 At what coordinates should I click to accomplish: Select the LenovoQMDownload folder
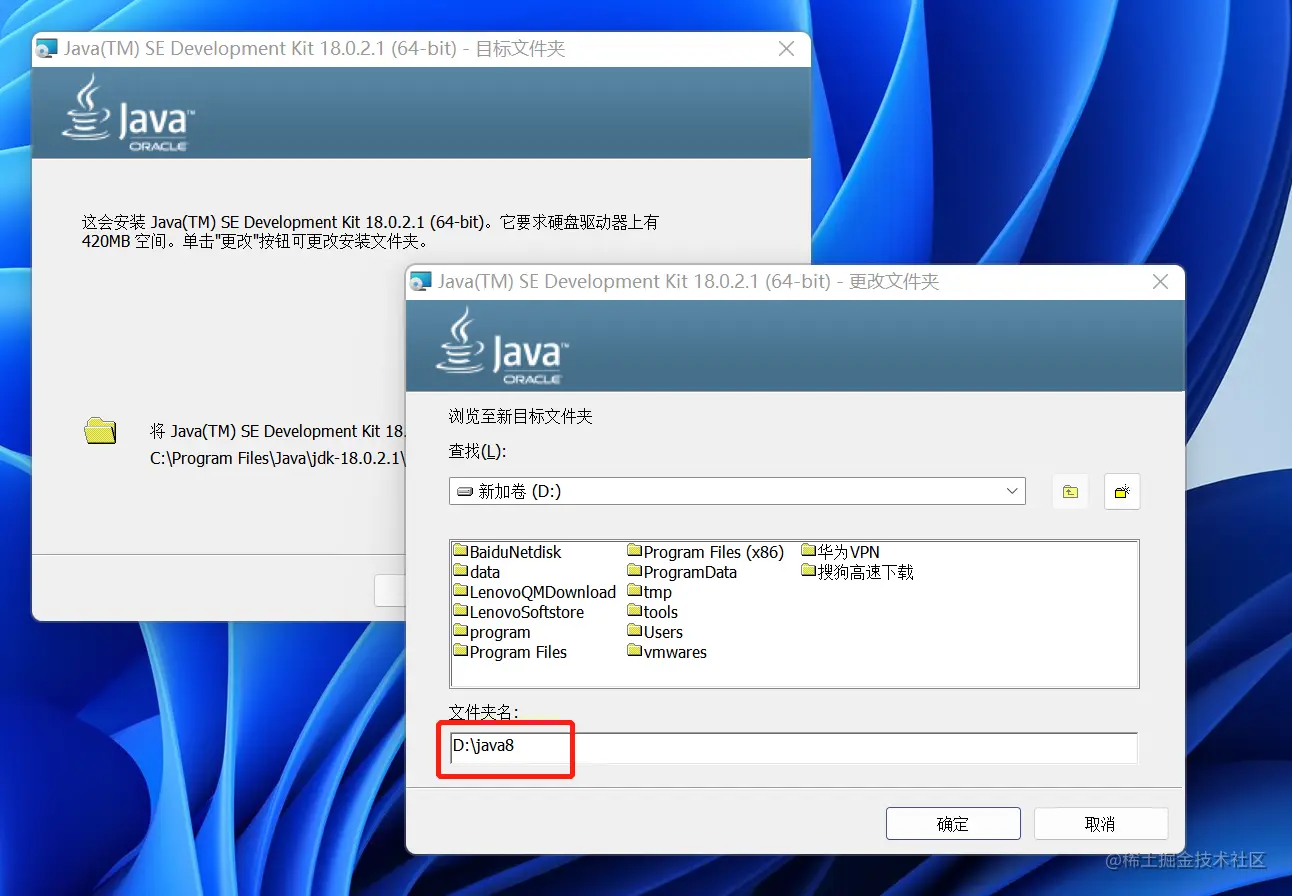[x=535, y=592]
